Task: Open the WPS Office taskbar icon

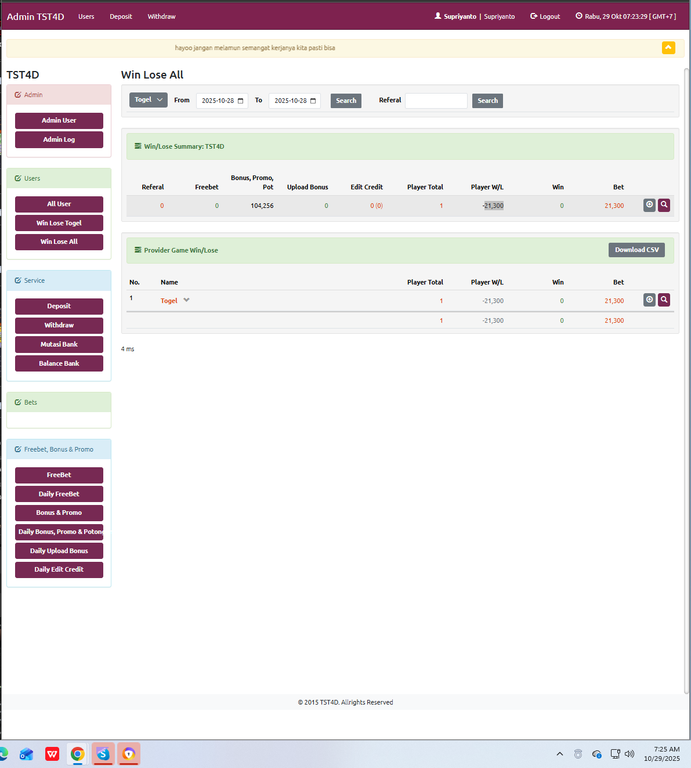Action: click(52, 754)
